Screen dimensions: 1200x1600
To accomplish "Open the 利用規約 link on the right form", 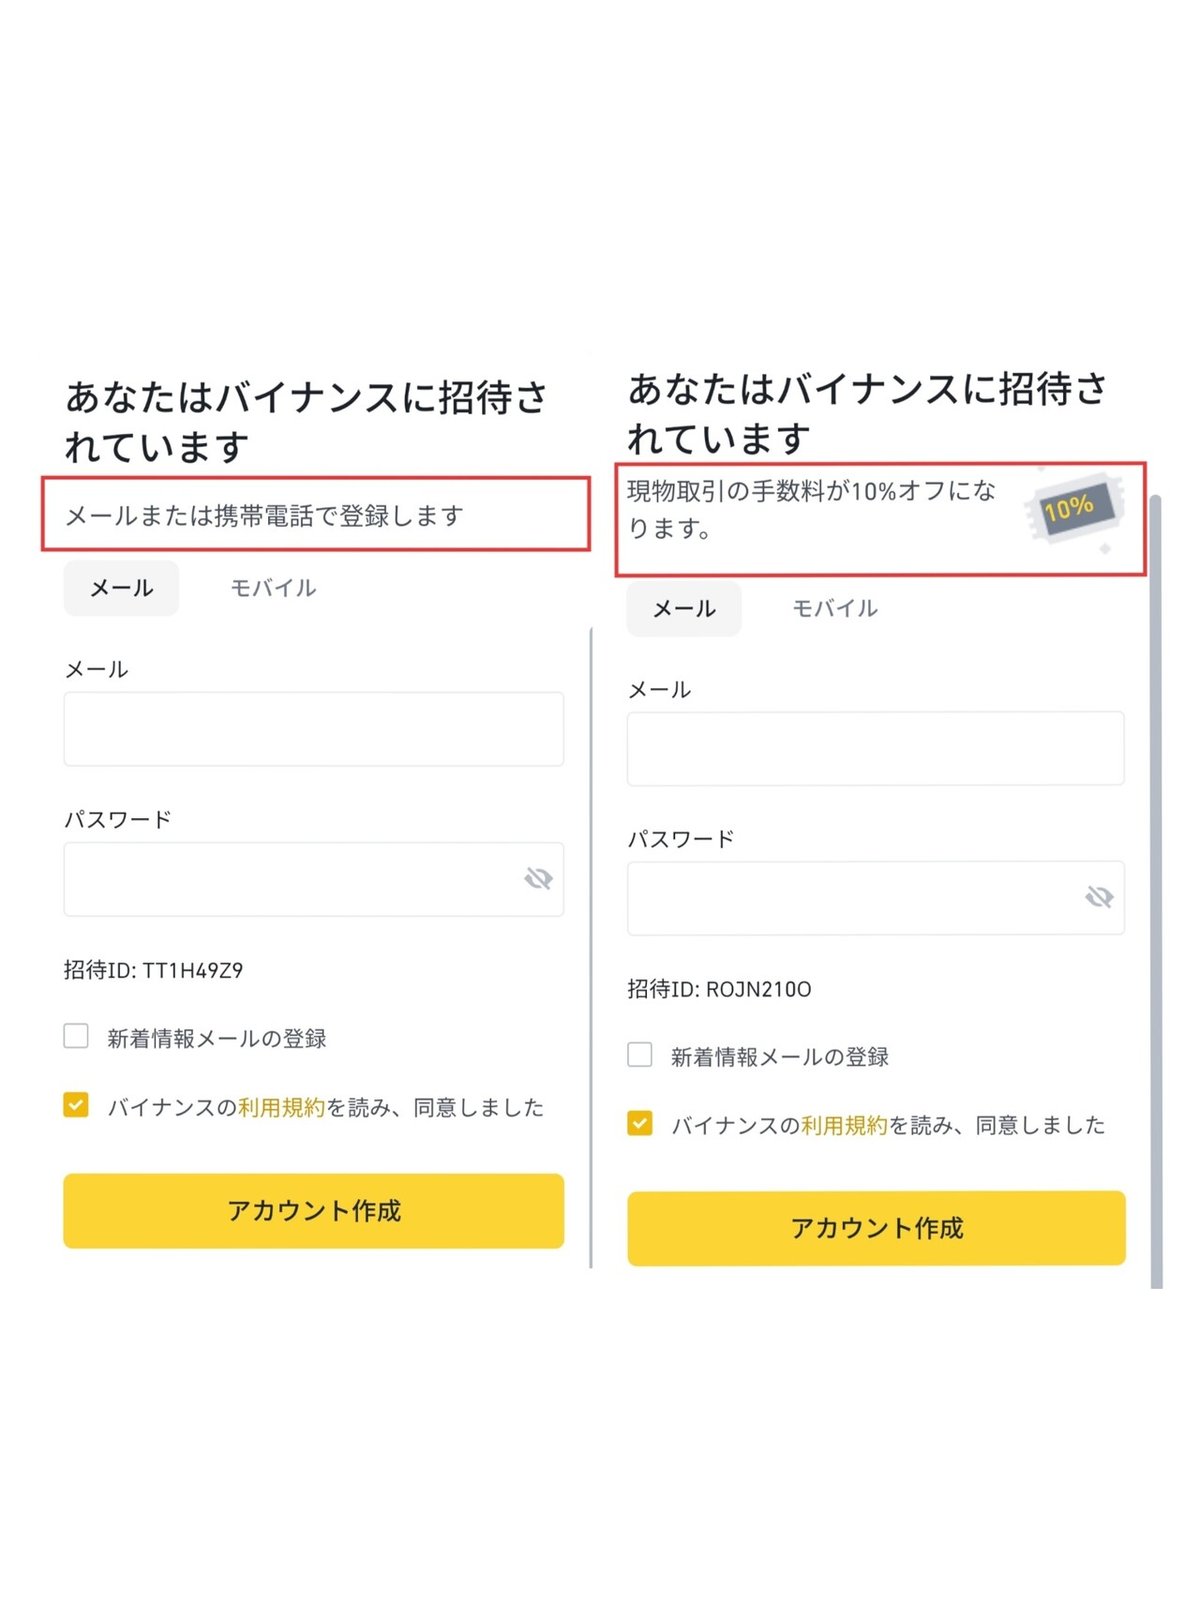I will click(x=843, y=1124).
